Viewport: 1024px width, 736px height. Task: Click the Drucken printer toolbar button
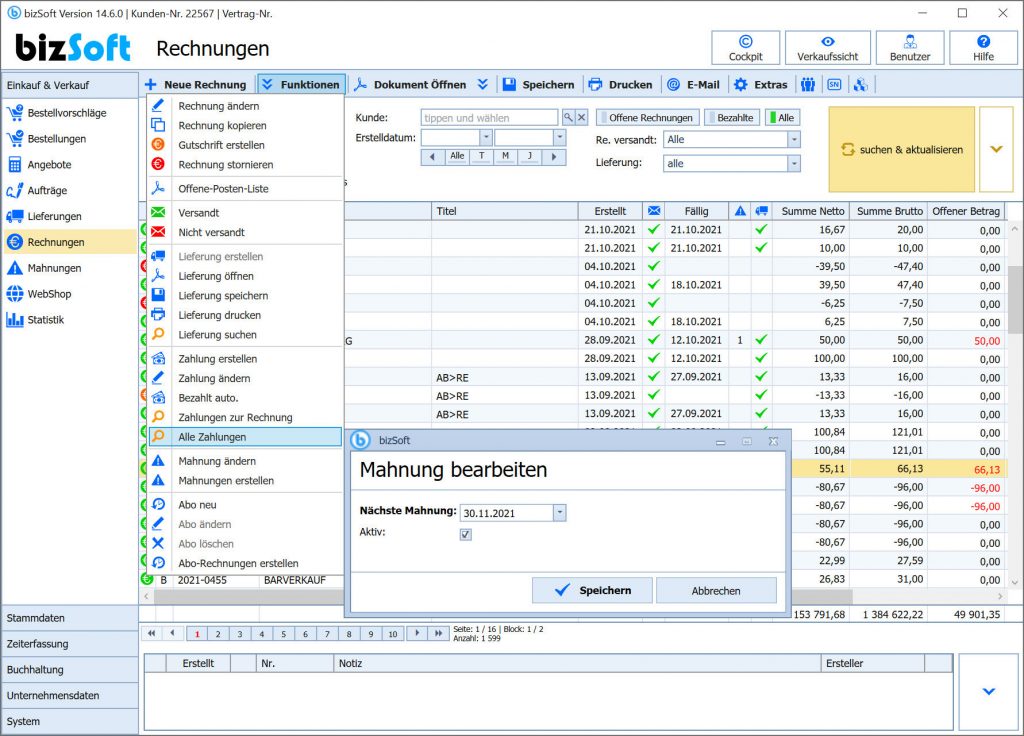tap(620, 84)
